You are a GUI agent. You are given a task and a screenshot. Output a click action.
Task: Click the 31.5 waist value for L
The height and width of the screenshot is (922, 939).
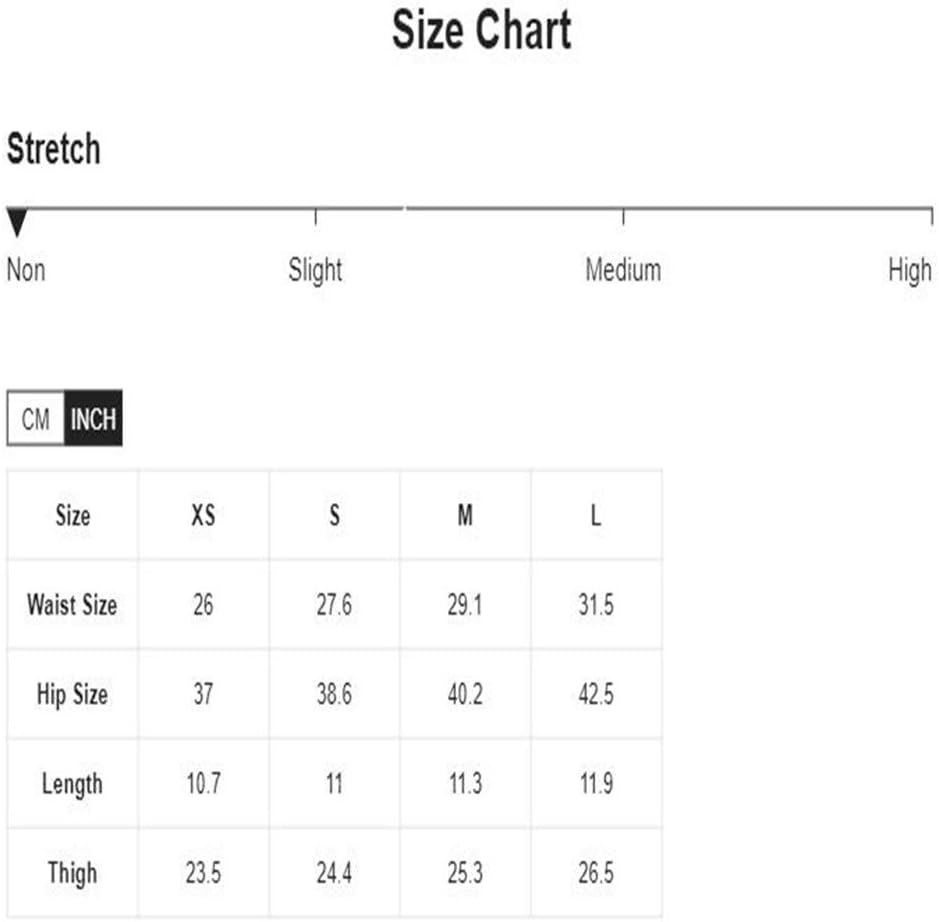coord(596,605)
